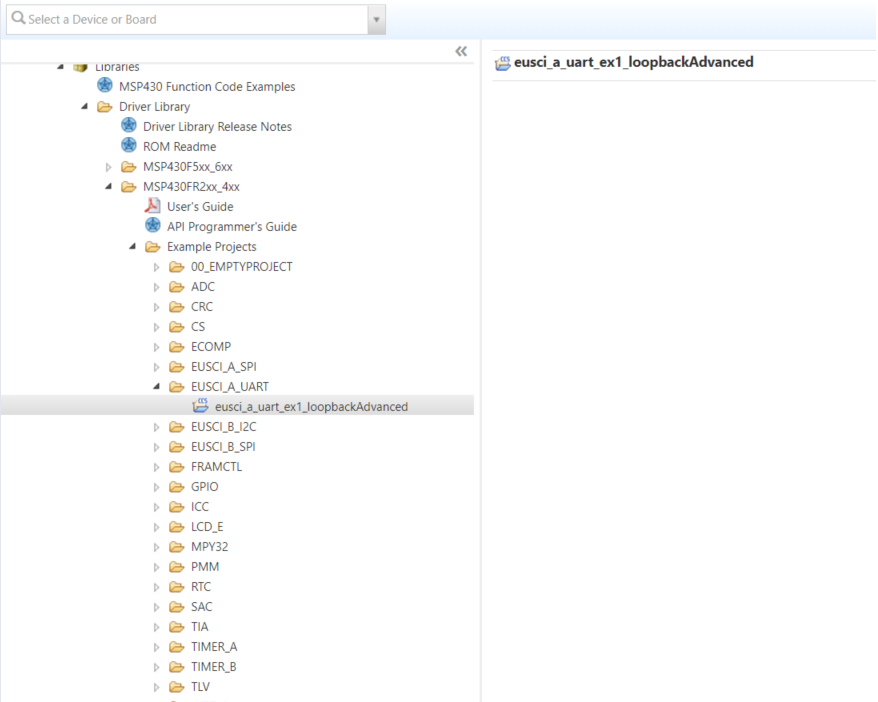Select the ECOMP tree row label
Screen dimensions: 878x702
pyautogui.click(x=211, y=347)
